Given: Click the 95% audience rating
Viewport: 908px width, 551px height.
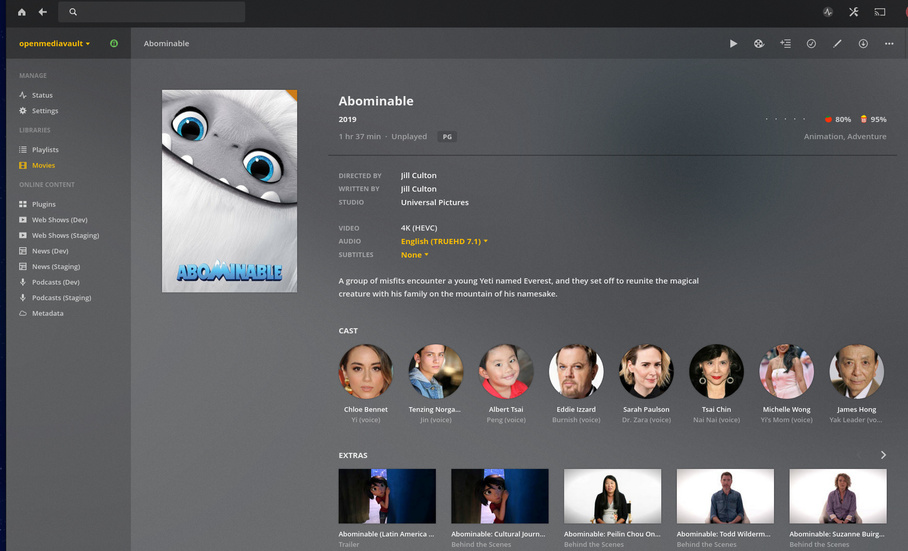Looking at the screenshot, I should click(x=873, y=119).
